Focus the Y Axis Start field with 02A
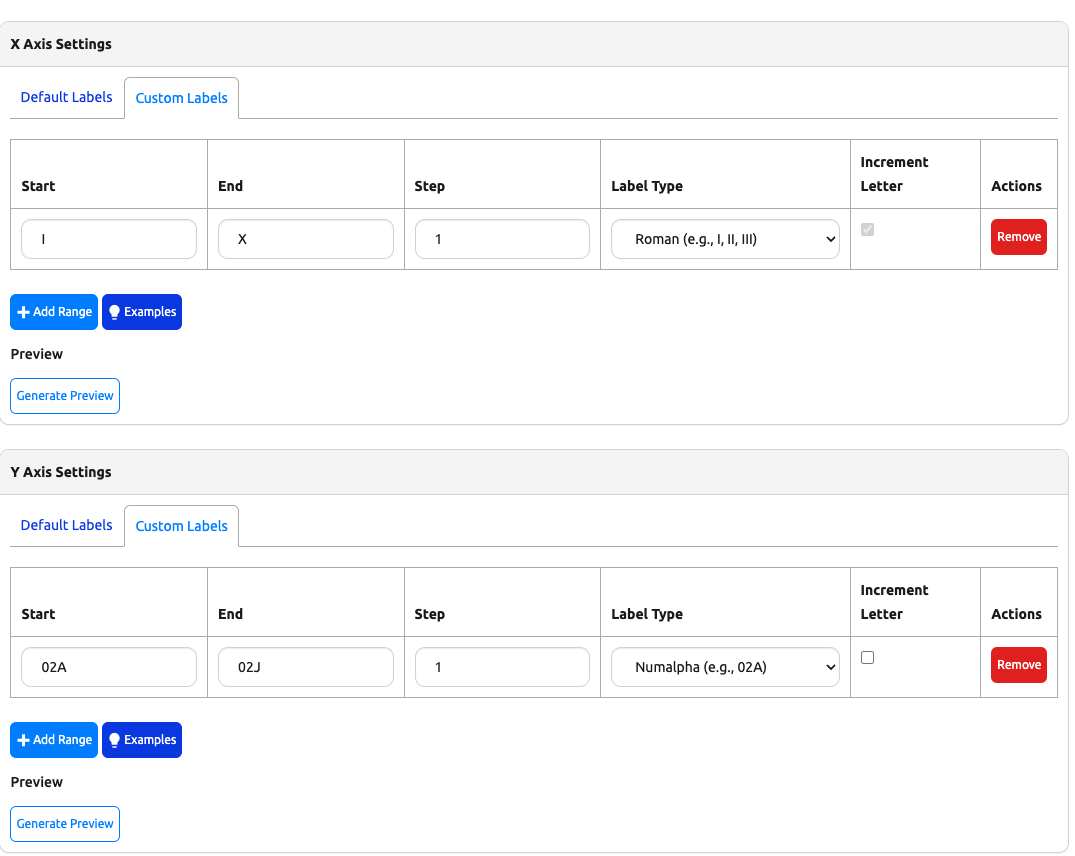Viewport: 1075px width, 856px height. pyautogui.click(x=109, y=667)
